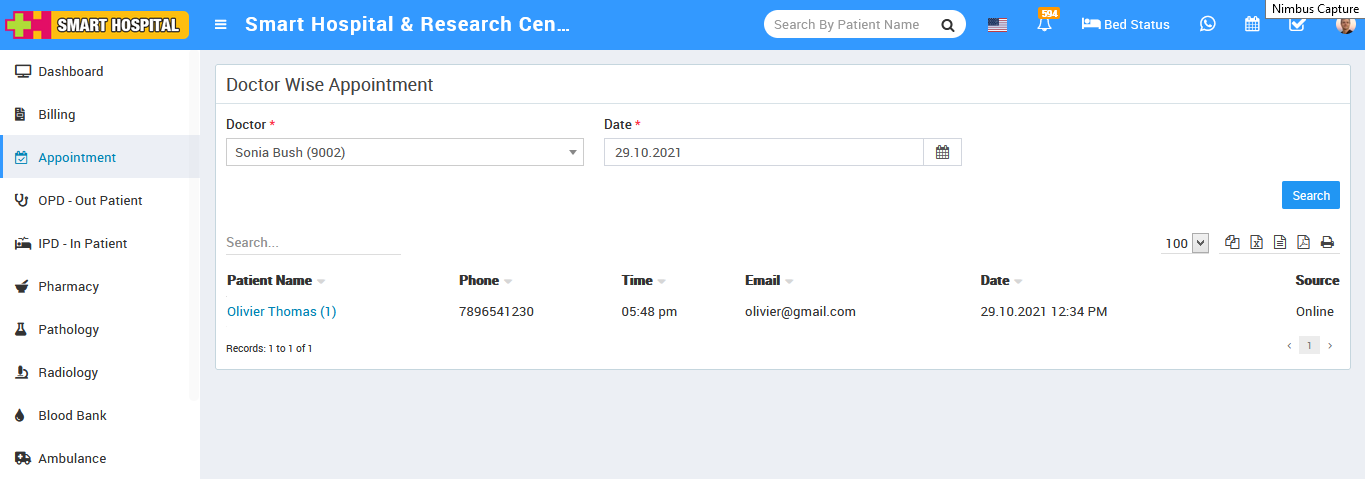Export appointments as PDF

(x=1303, y=242)
